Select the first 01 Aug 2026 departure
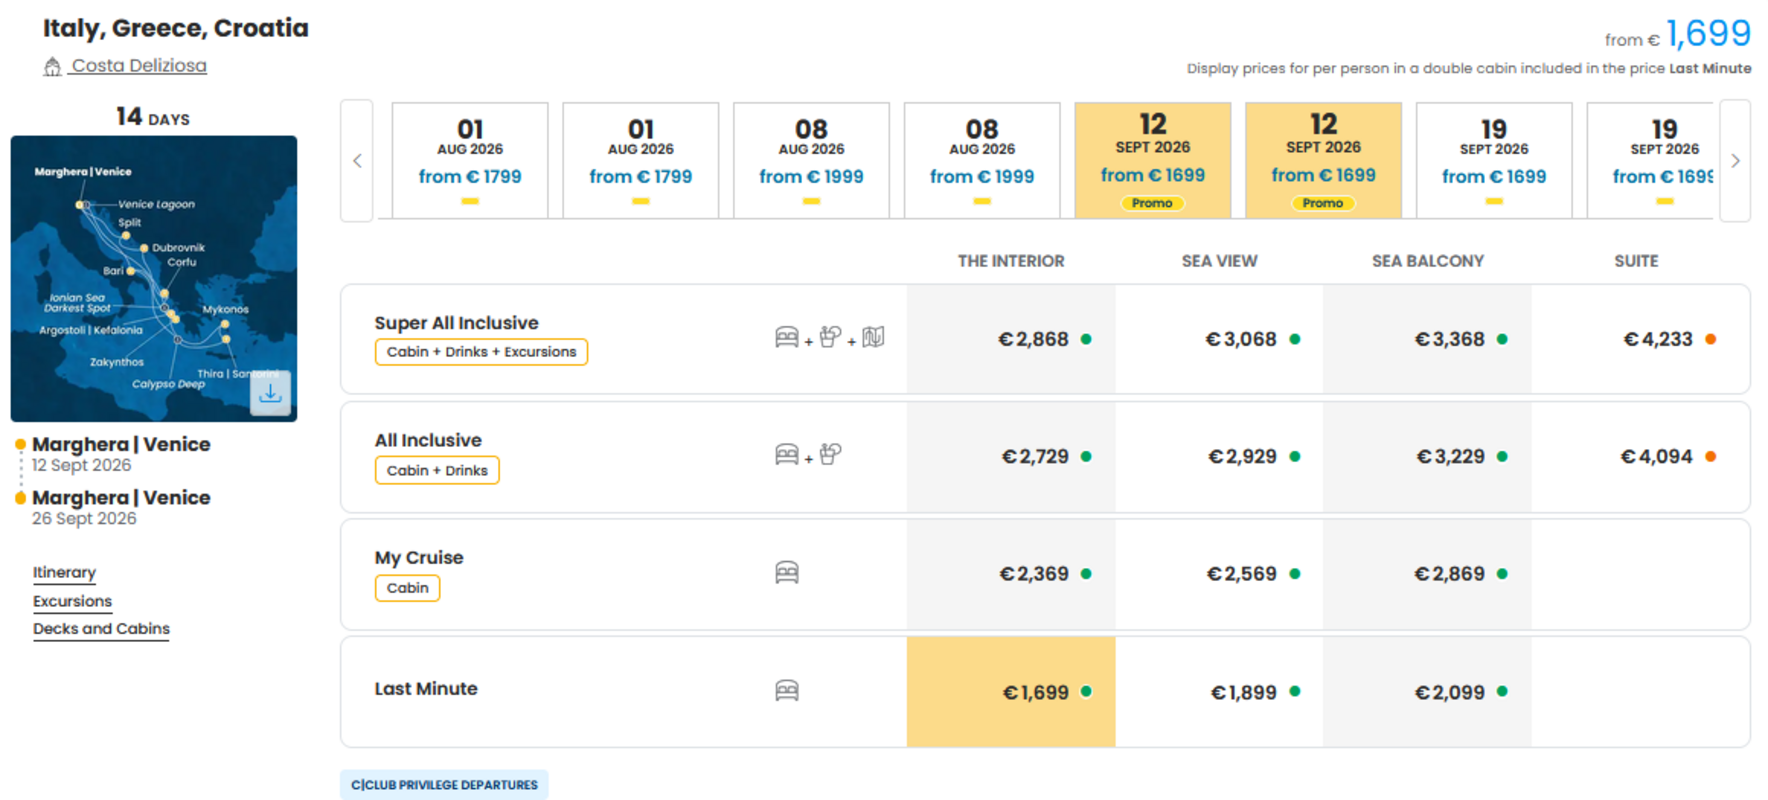1768x800 pixels. click(x=470, y=160)
